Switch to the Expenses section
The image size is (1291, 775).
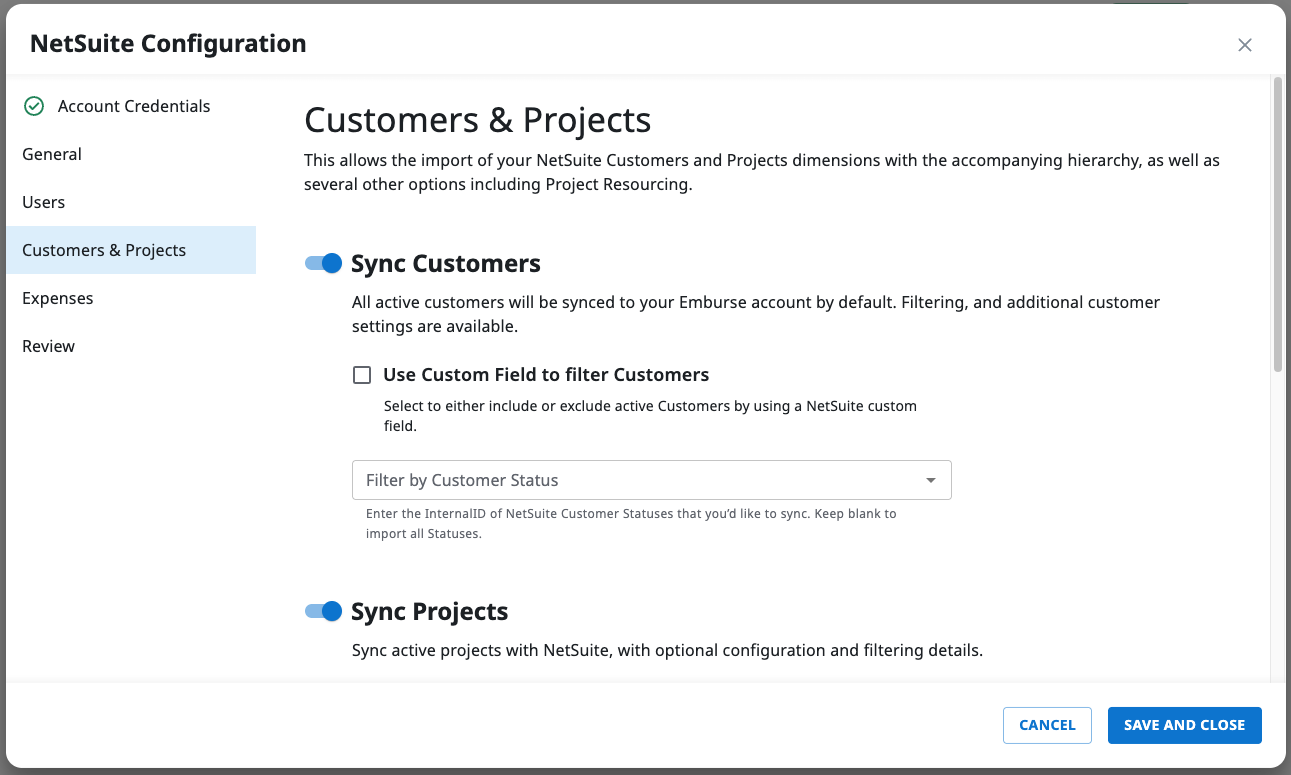(131, 298)
